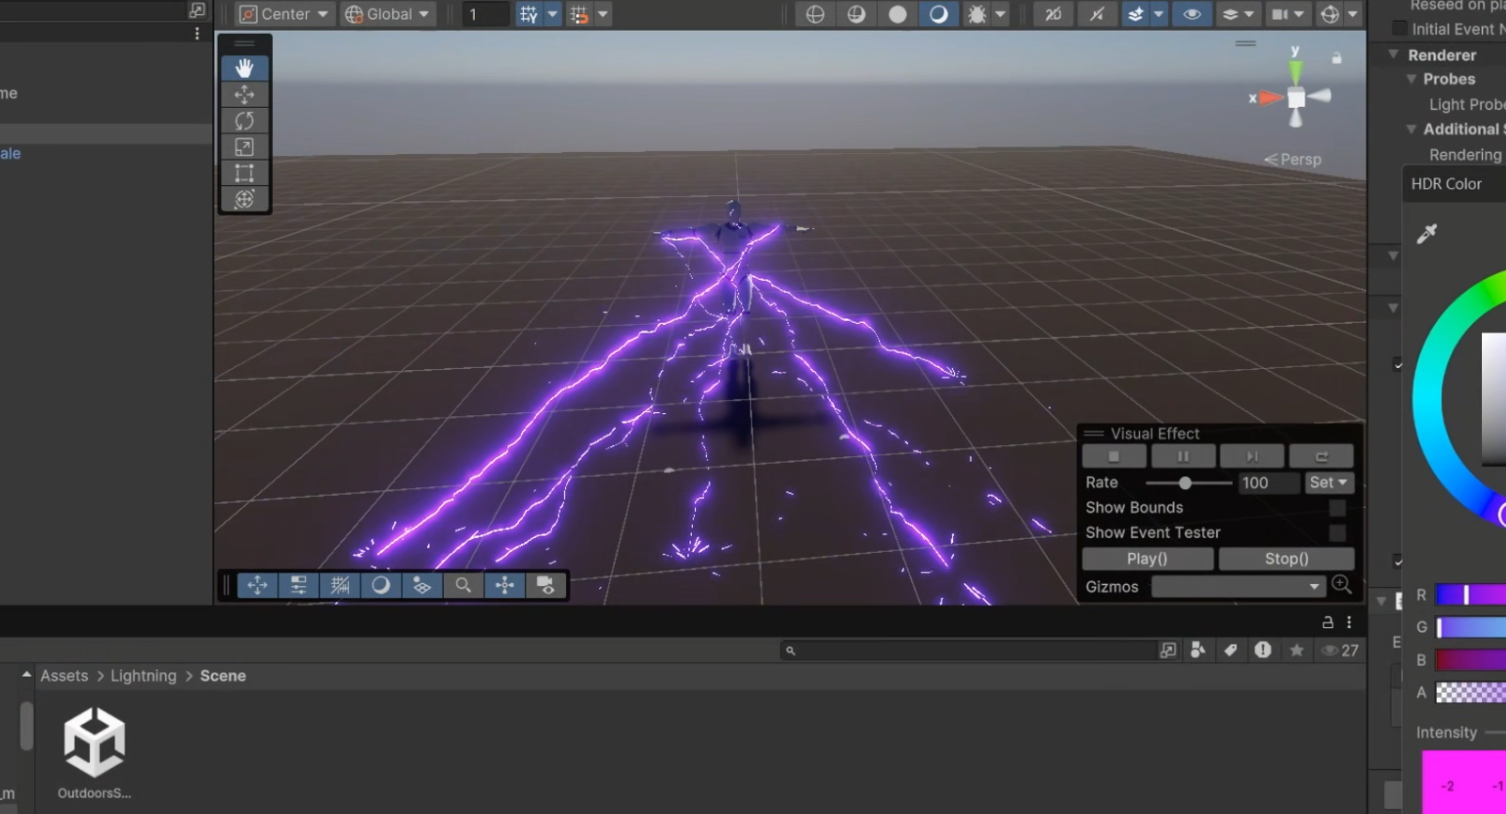Go to Assets in breadcrumb path
This screenshot has height=814, width=1506.
(64, 676)
